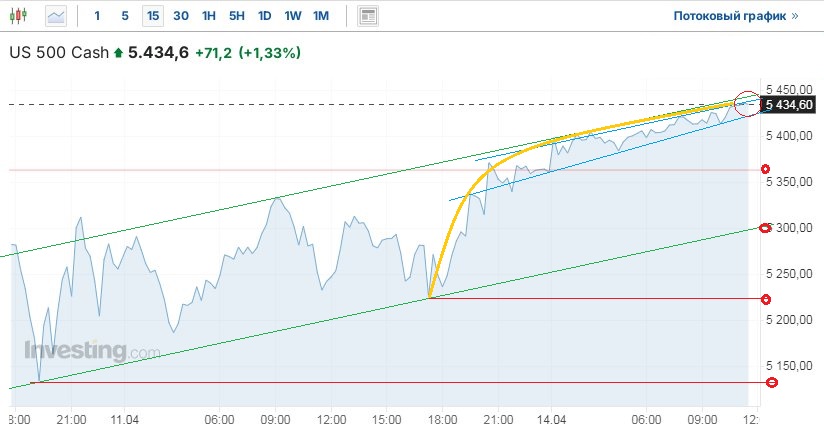Click the red marker at 5 350 level

point(766,169)
